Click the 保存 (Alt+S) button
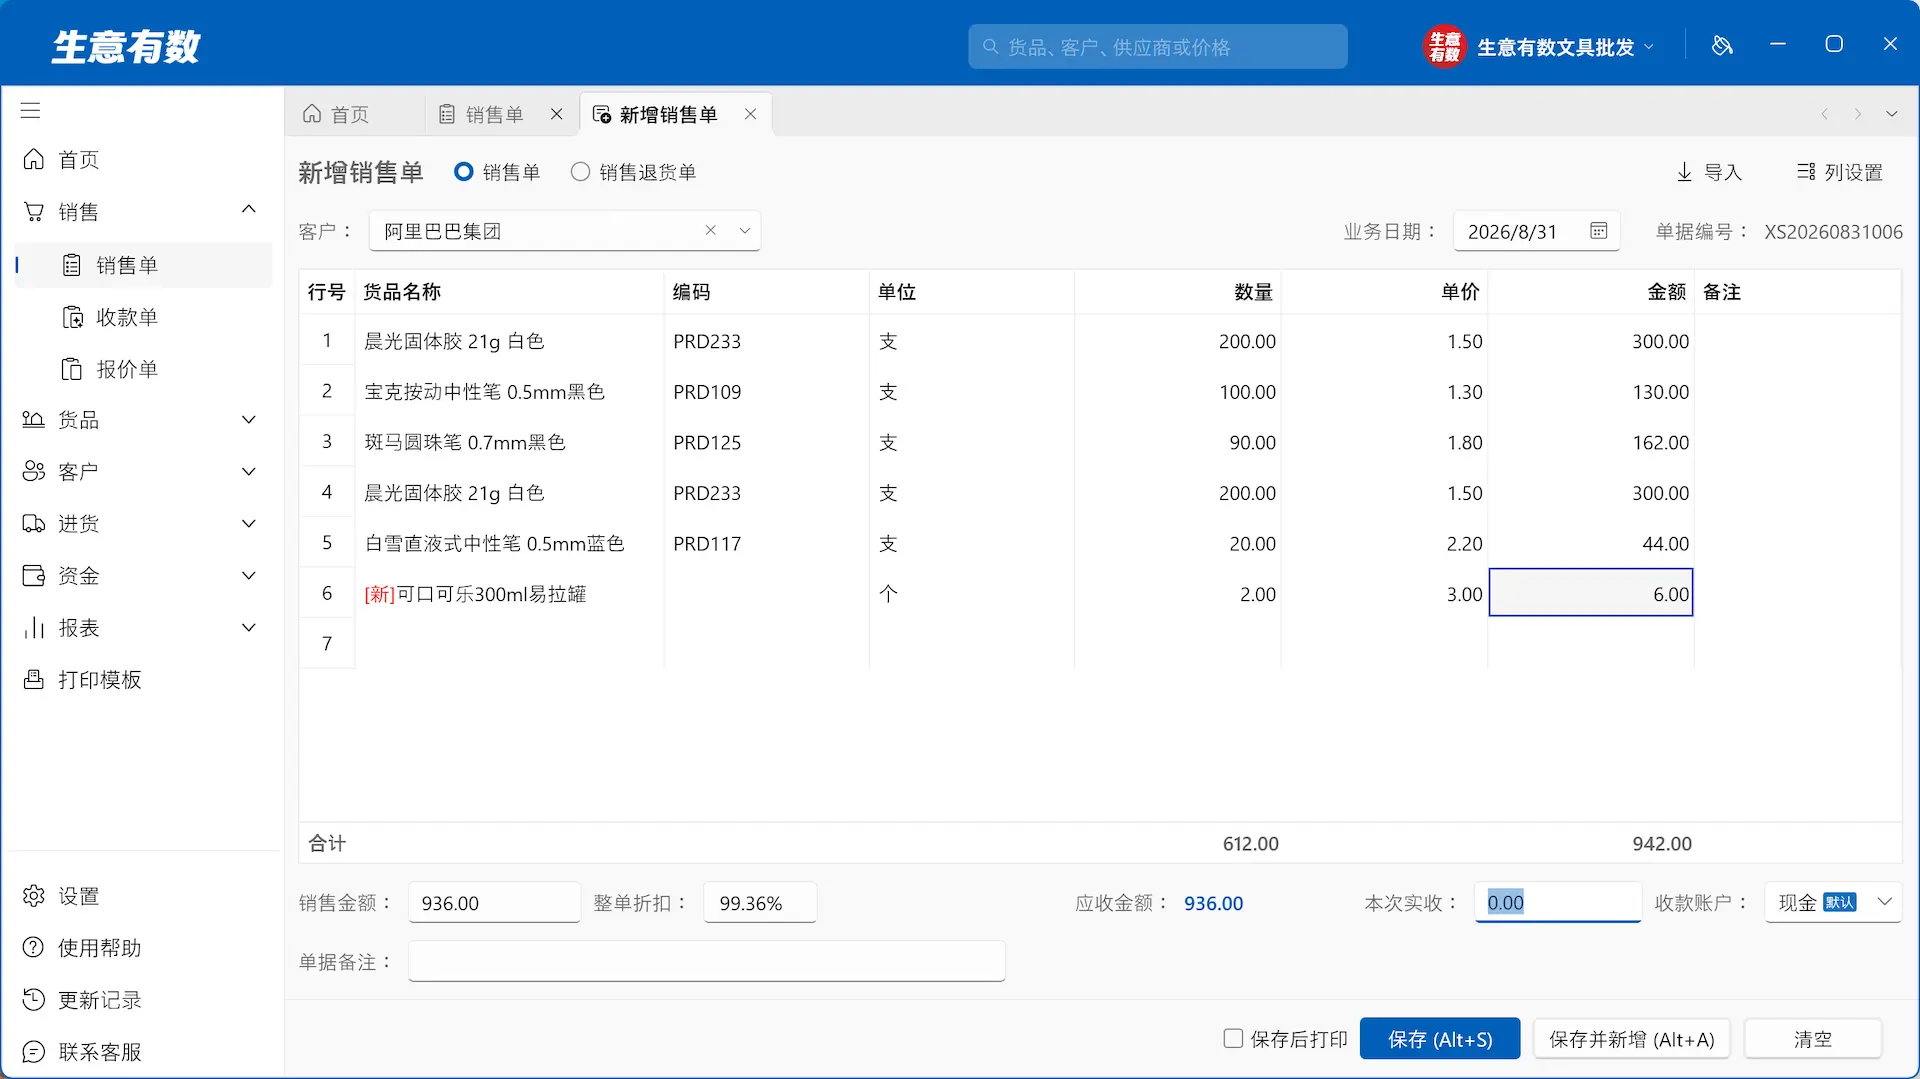 (x=1440, y=1039)
